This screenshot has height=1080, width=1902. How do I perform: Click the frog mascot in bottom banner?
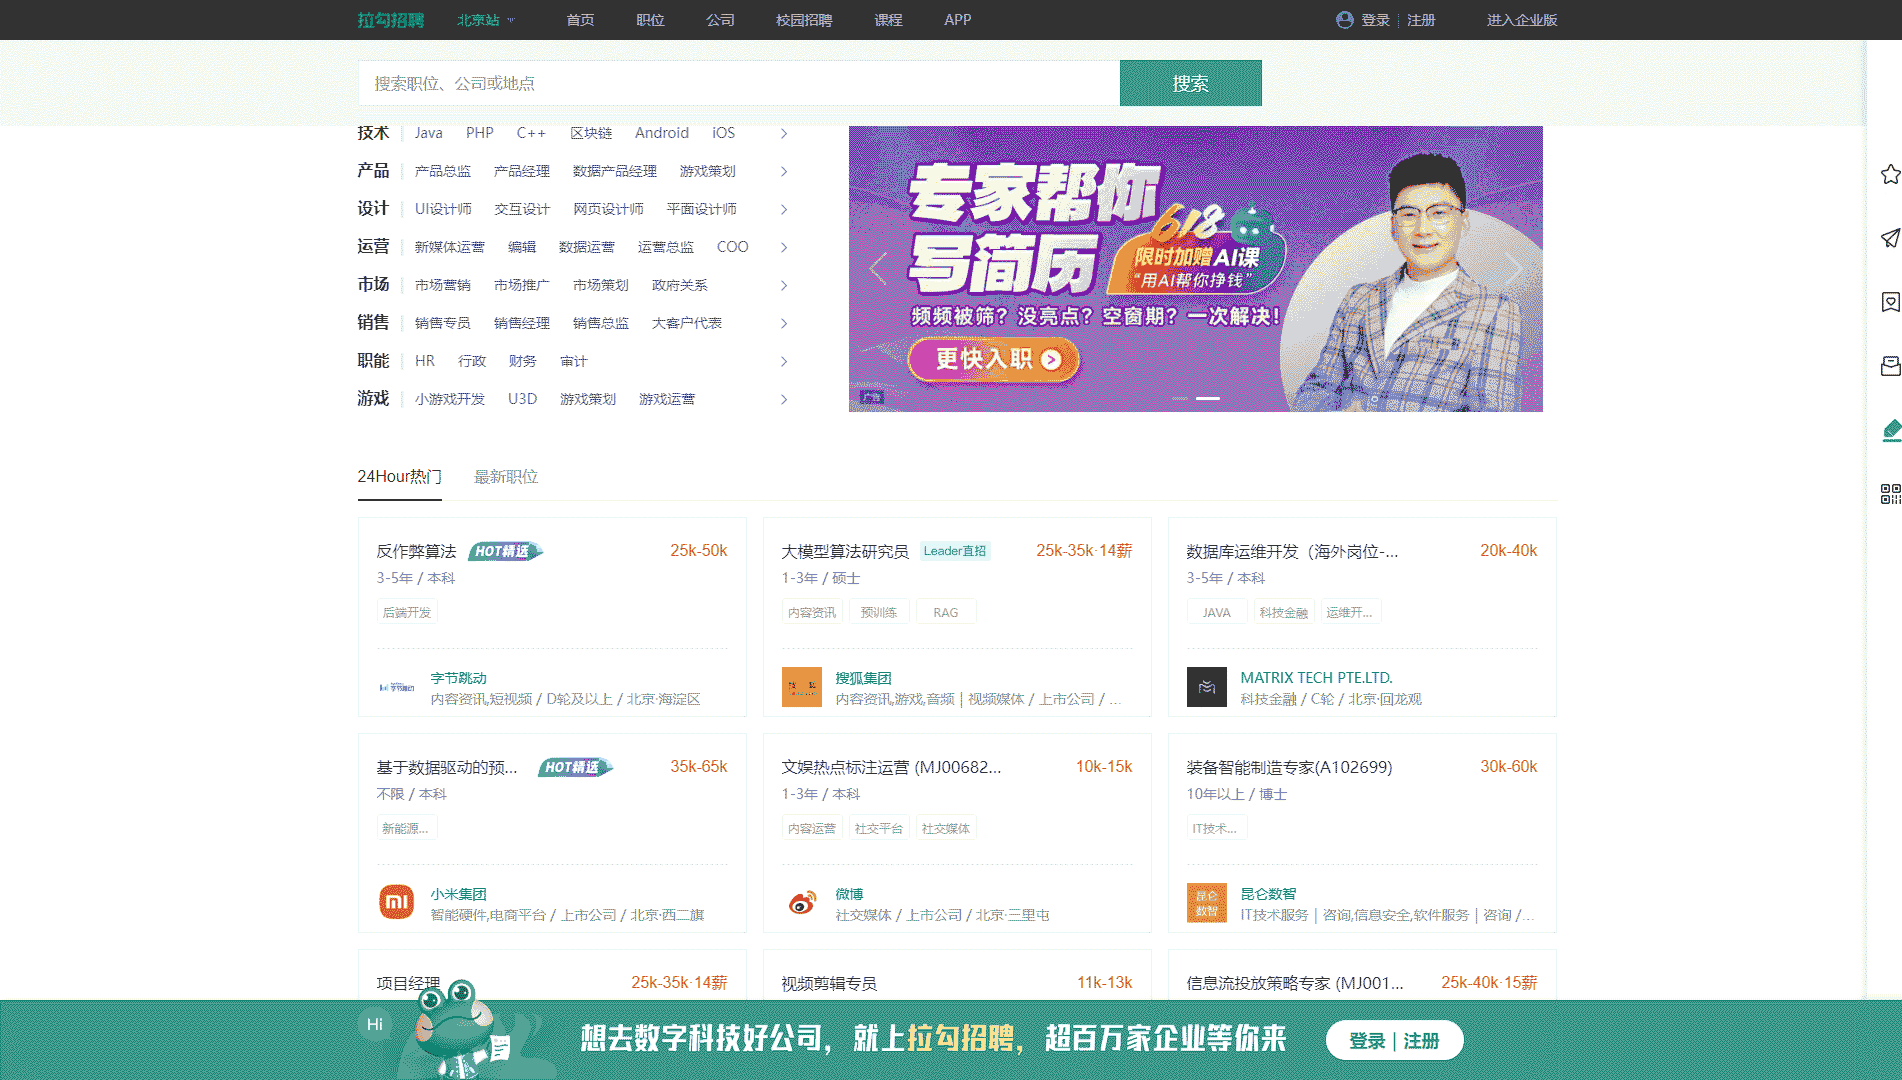[x=462, y=1030]
